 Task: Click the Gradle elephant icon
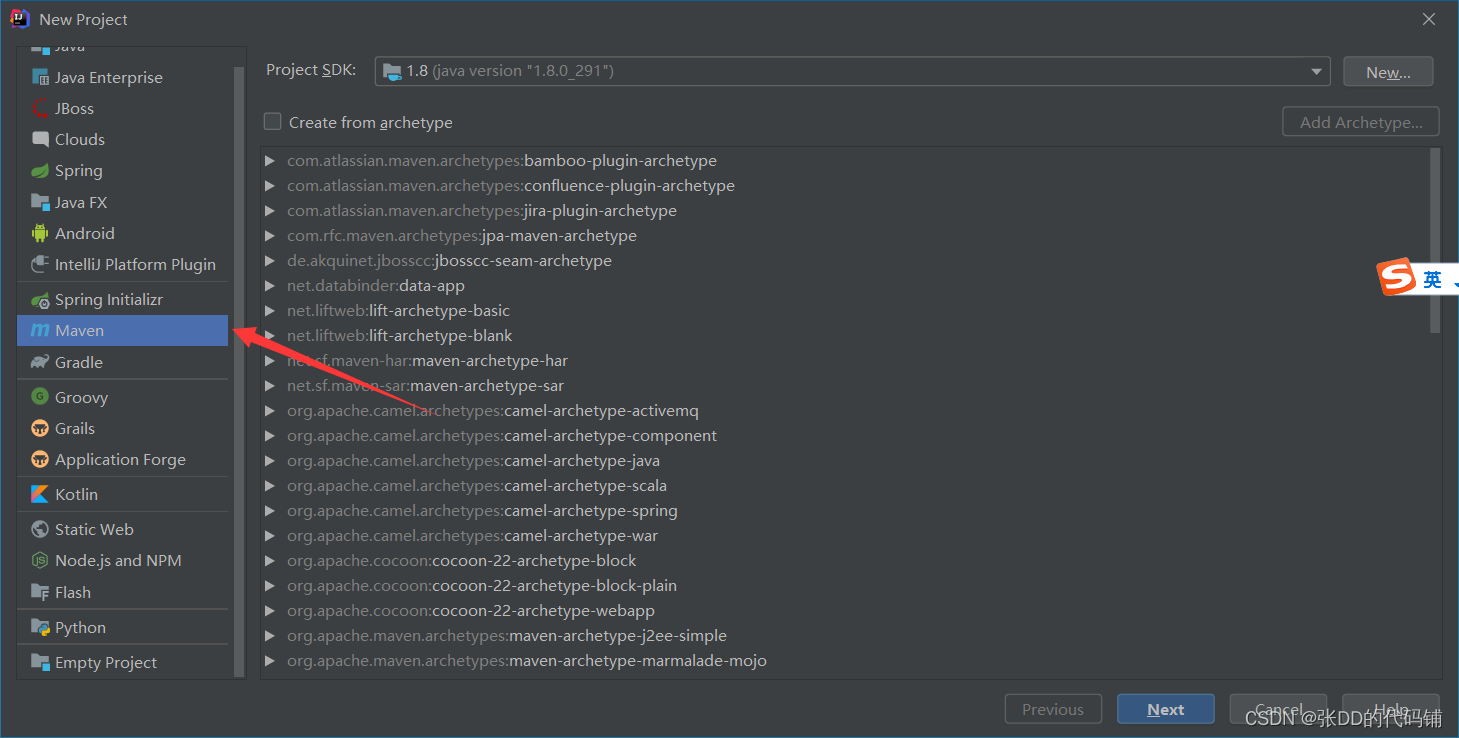click(x=40, y=362)
